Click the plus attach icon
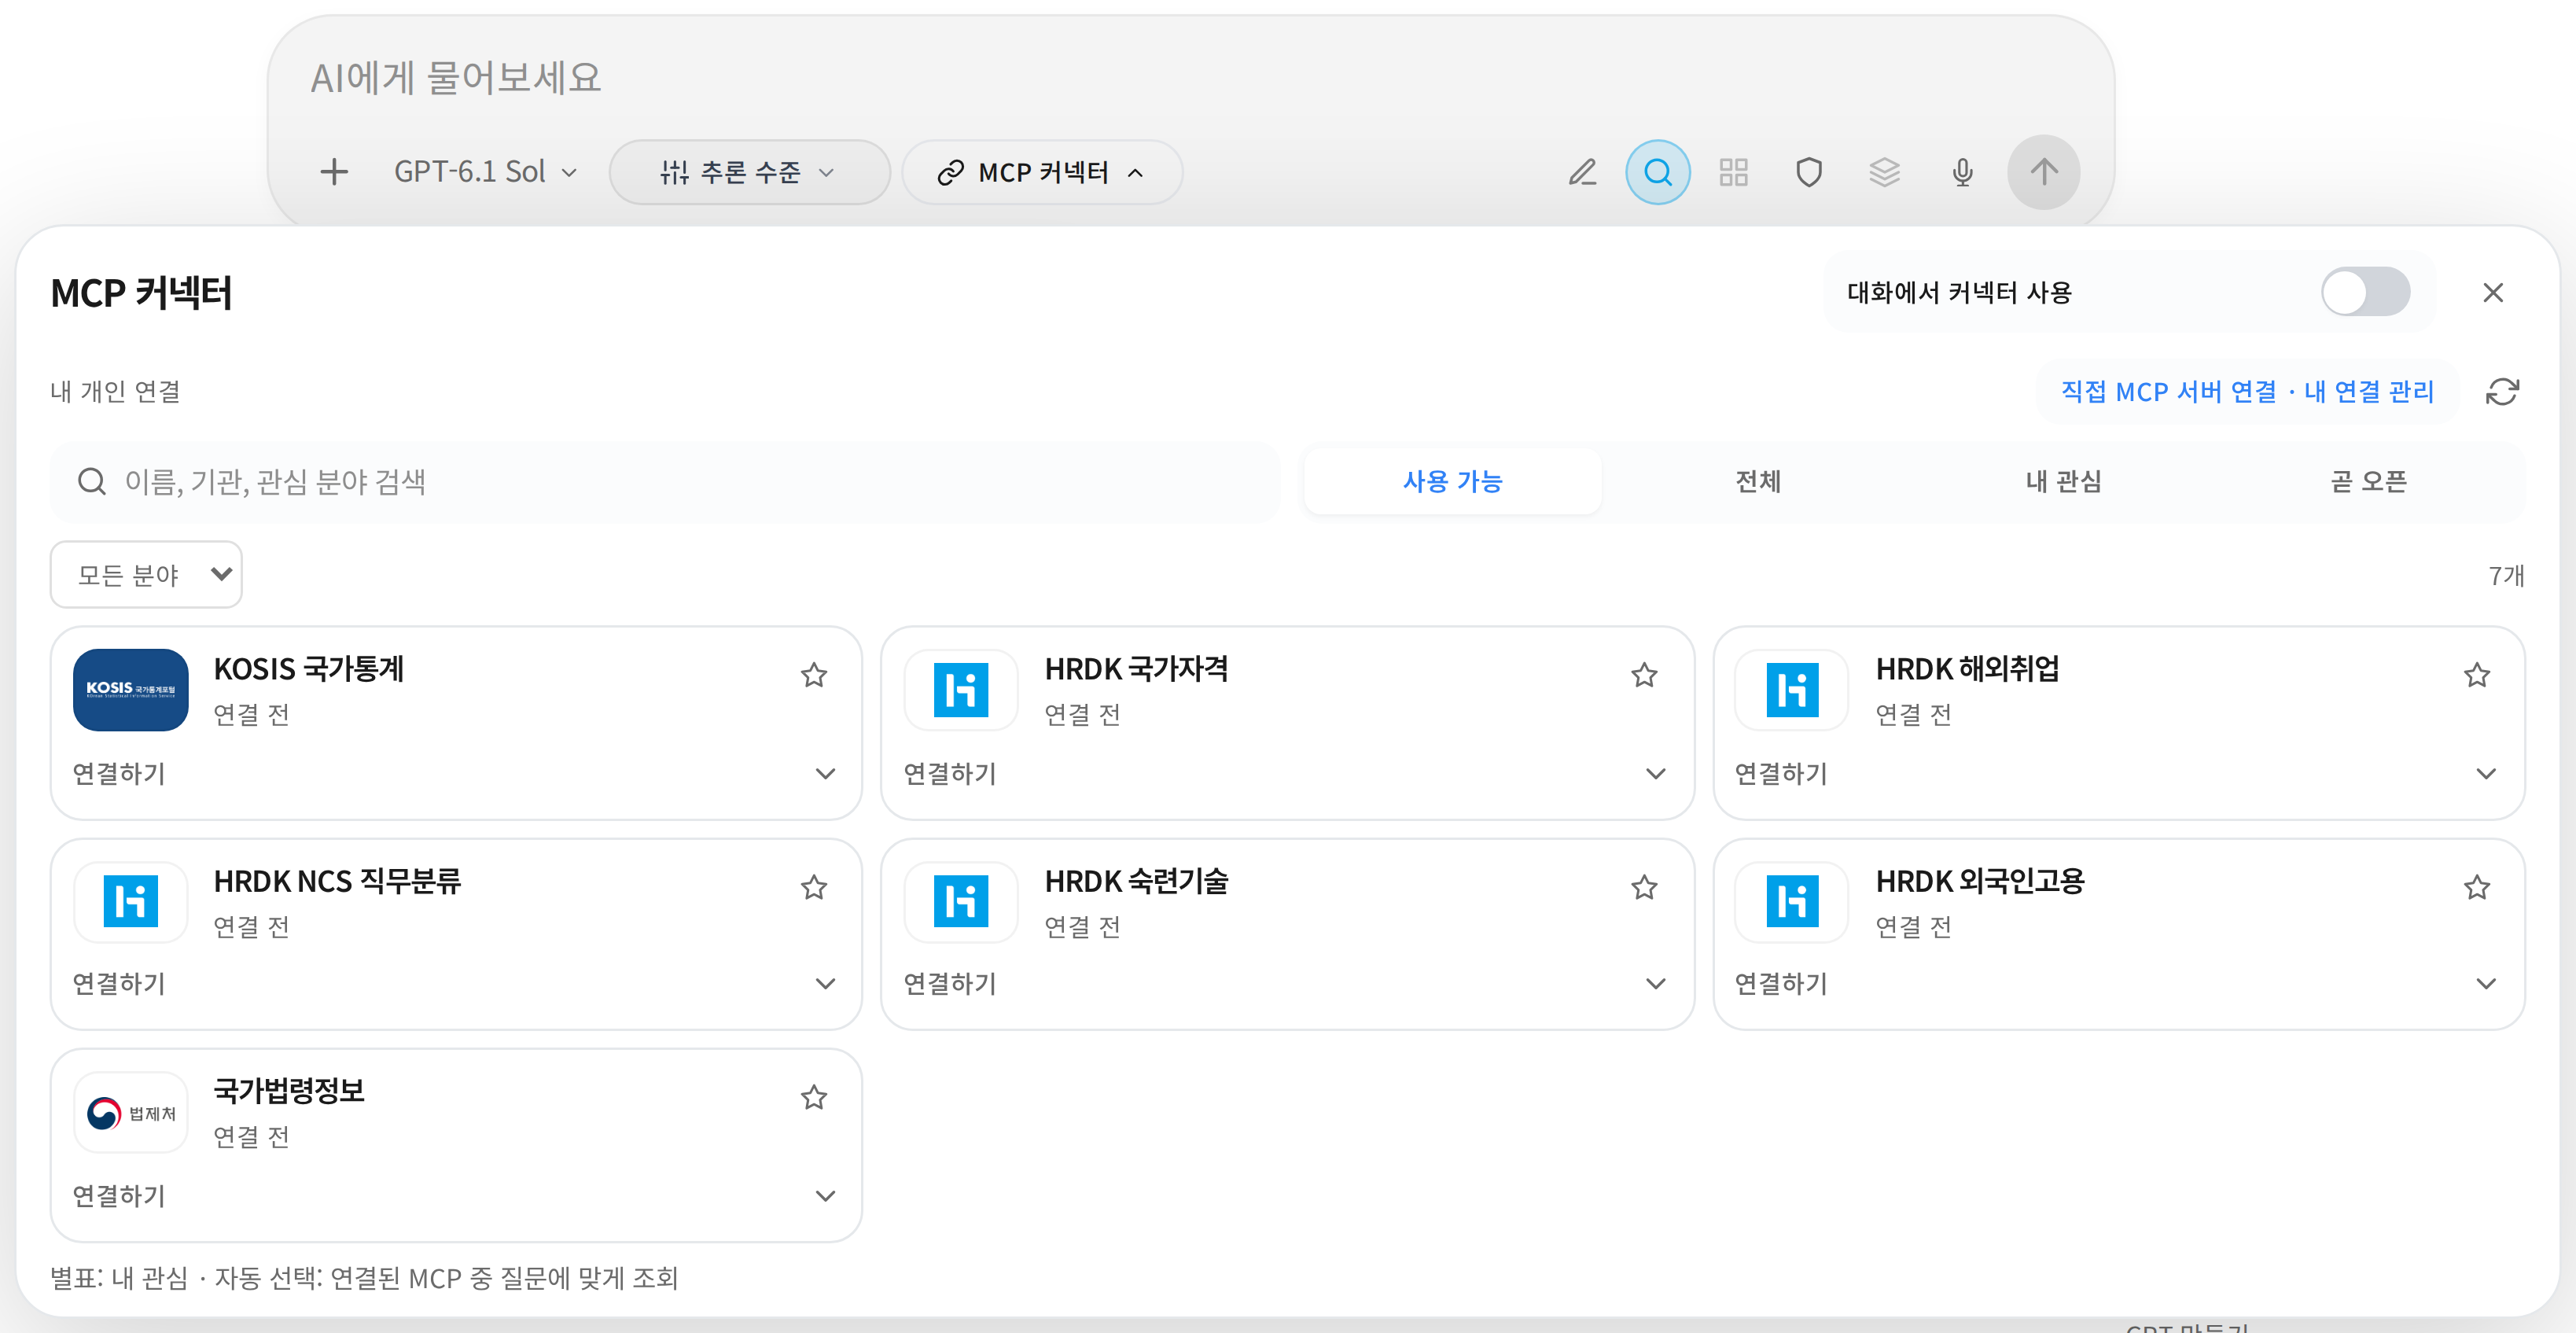 click(334, 172)
